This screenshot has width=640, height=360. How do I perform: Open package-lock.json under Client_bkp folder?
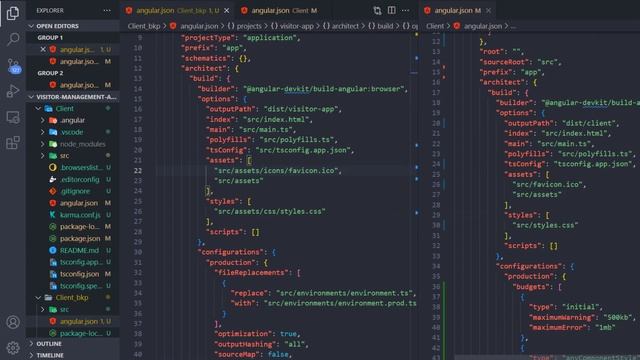pos(73,333)
